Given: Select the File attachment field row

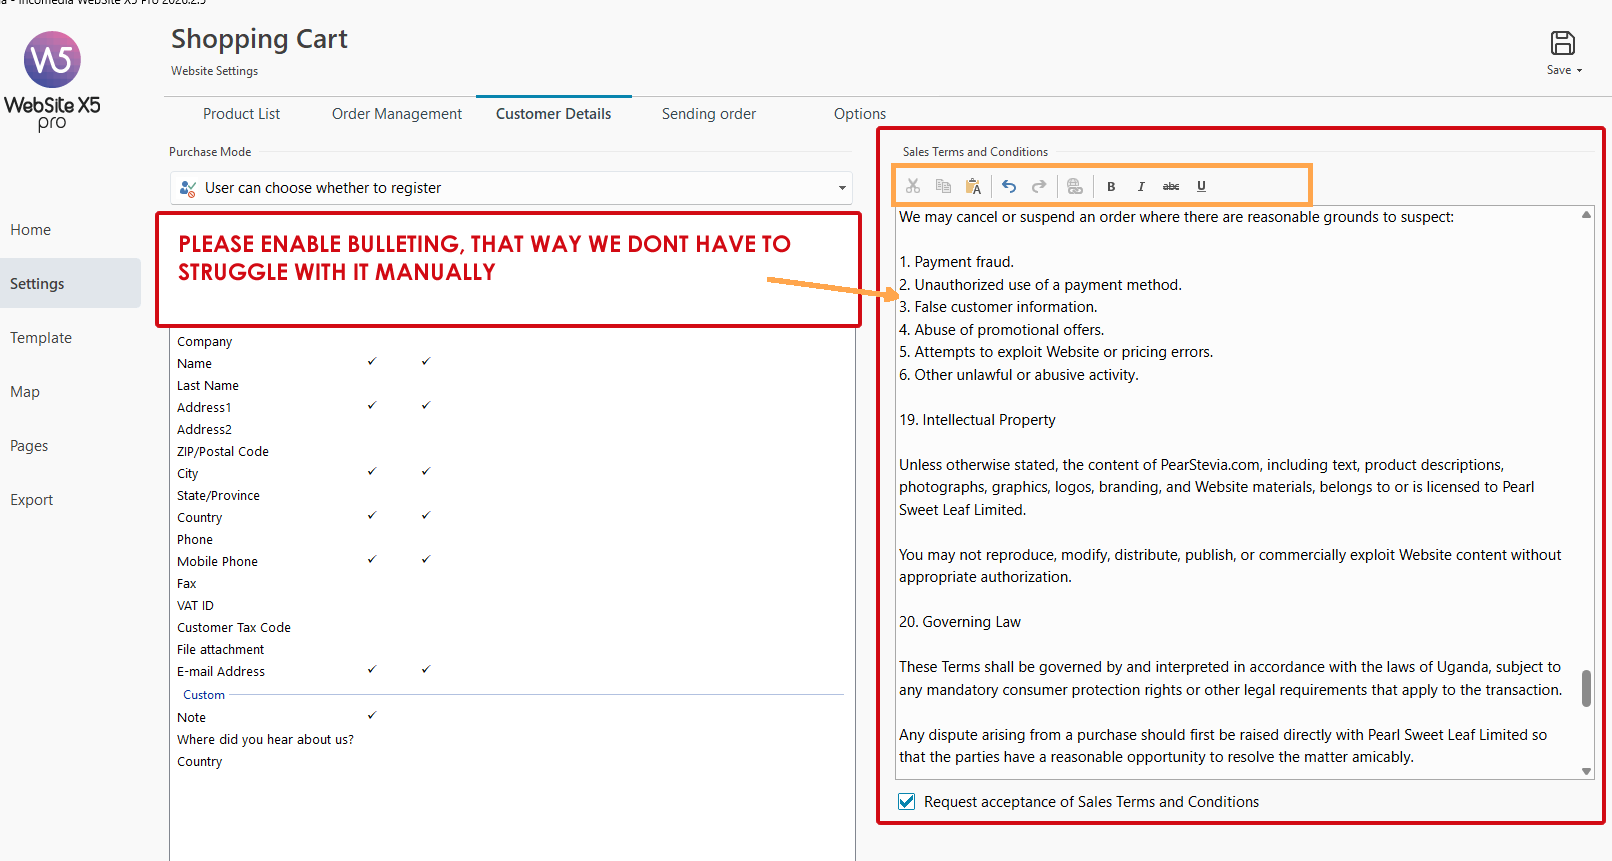Looking at the screenshot, I should point(512,650).
